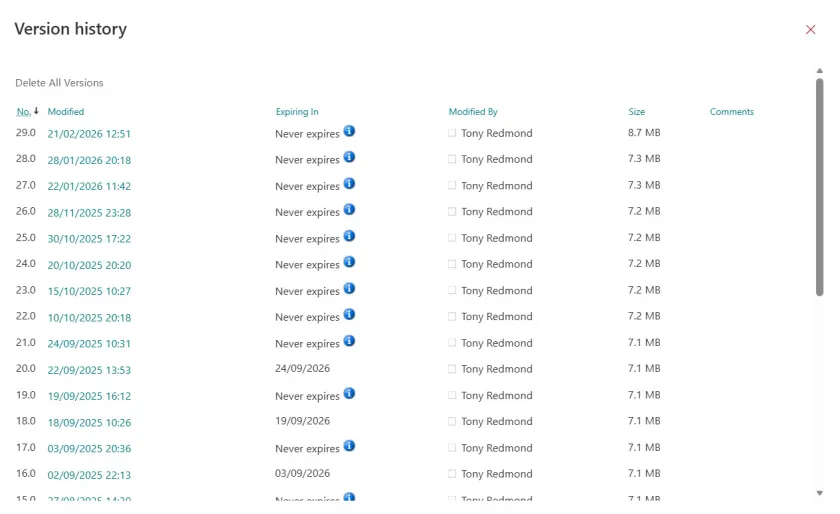This screenshot has width=840, height=514.
Task: Click info icon for version 29.0 expiry
Action: [x=349, y=131]
